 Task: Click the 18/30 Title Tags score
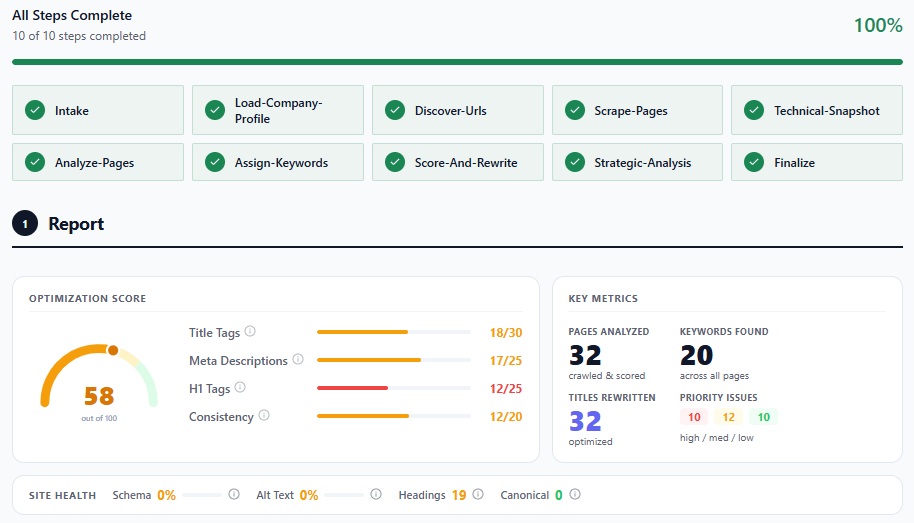505,332
